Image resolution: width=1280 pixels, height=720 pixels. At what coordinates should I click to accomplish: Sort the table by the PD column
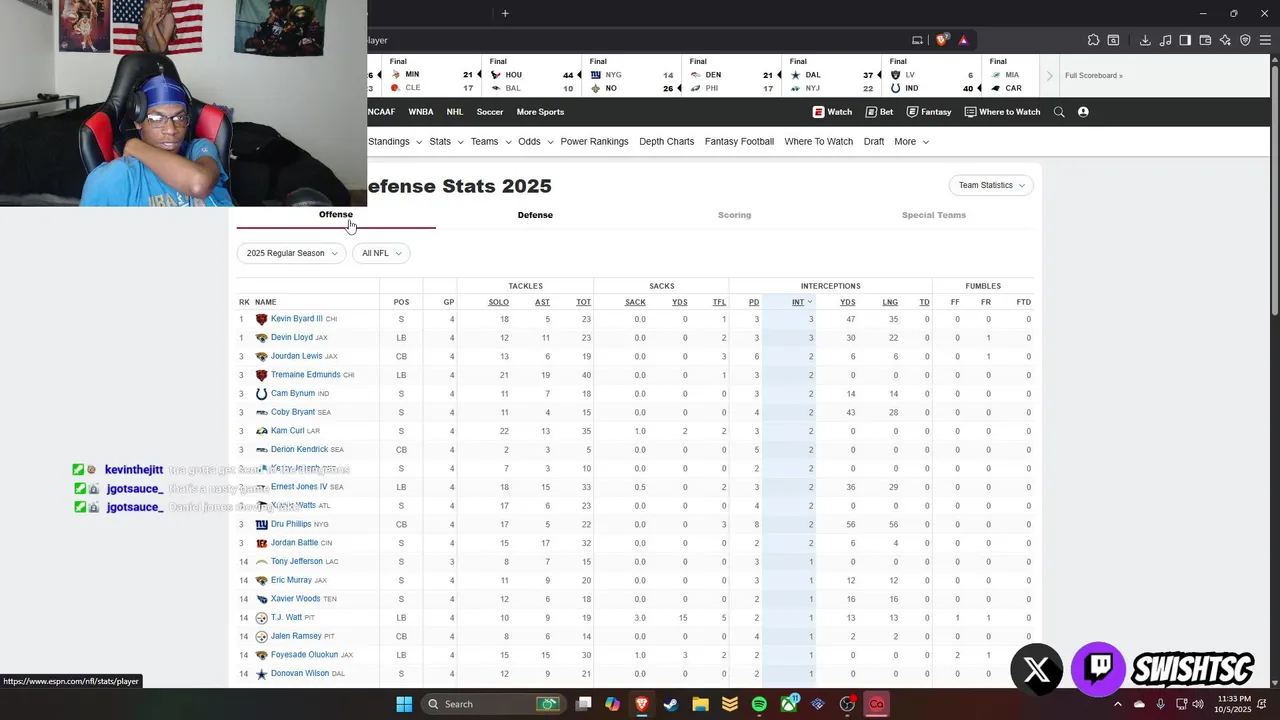point(754,302)
